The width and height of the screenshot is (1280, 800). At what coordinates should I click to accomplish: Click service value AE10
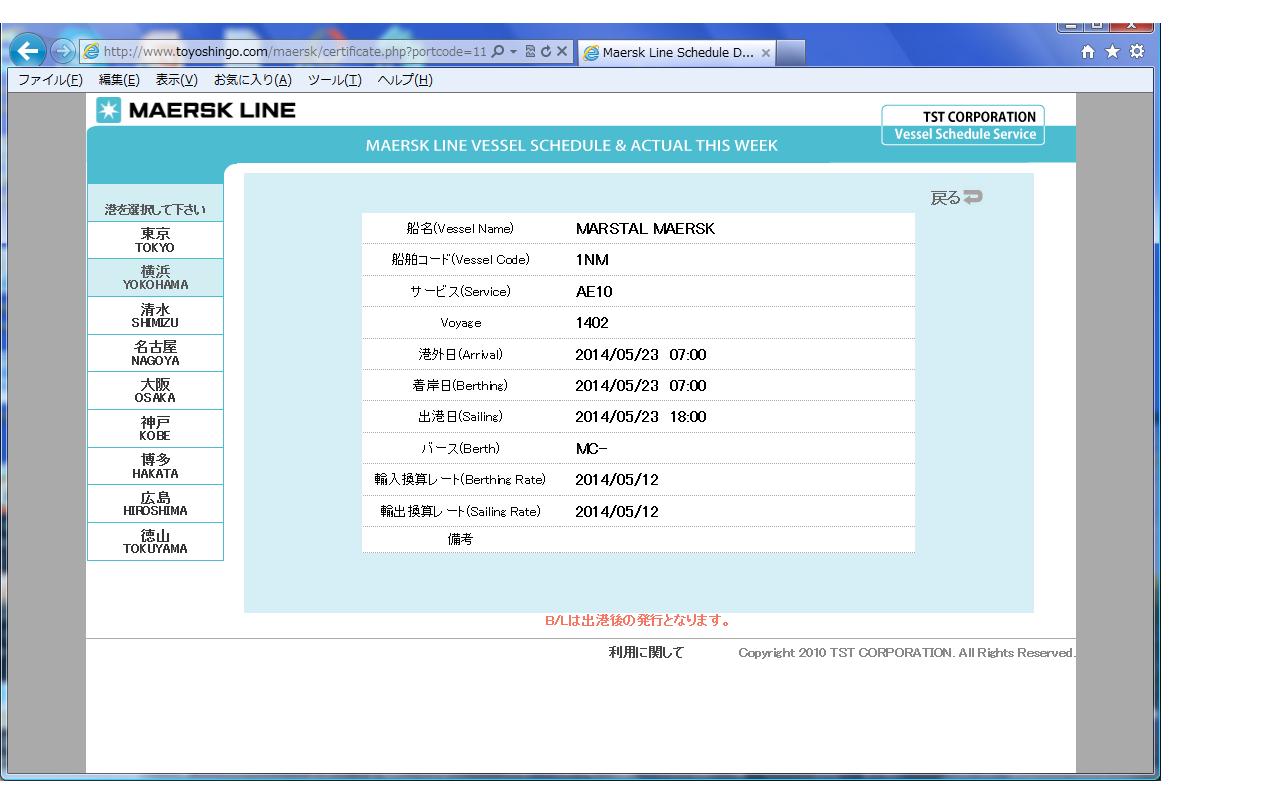(x=593, y=292)
